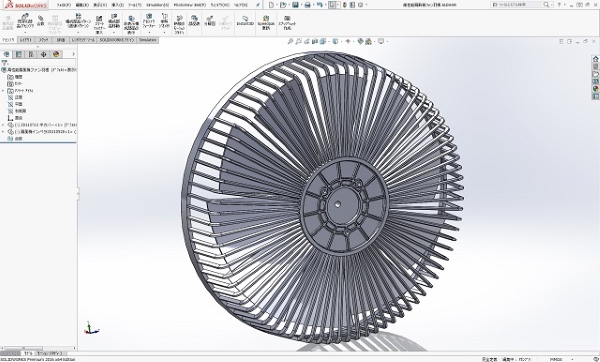Open the Simulation menu in menu bar

[x=157, y=5]
